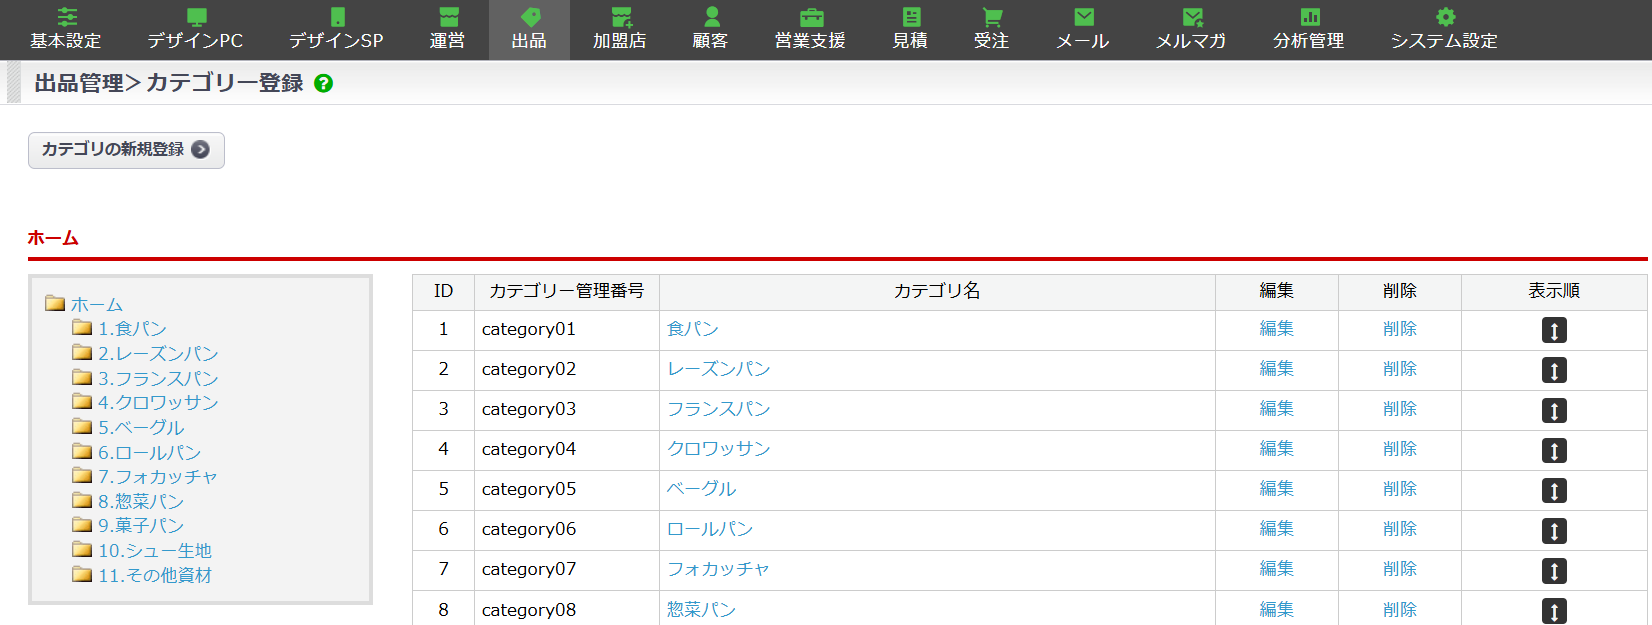Screen dimensions: 1652x625
Task: Click sort order arrow for 食パン row
Action: pyautogui.click(x=1554, y=330)
